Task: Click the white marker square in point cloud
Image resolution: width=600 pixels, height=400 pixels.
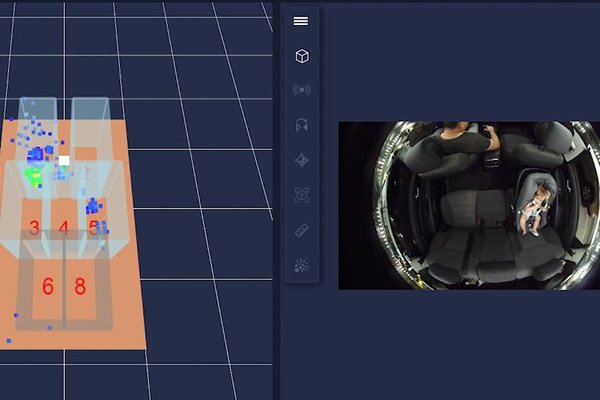Action: pos(64,160)
